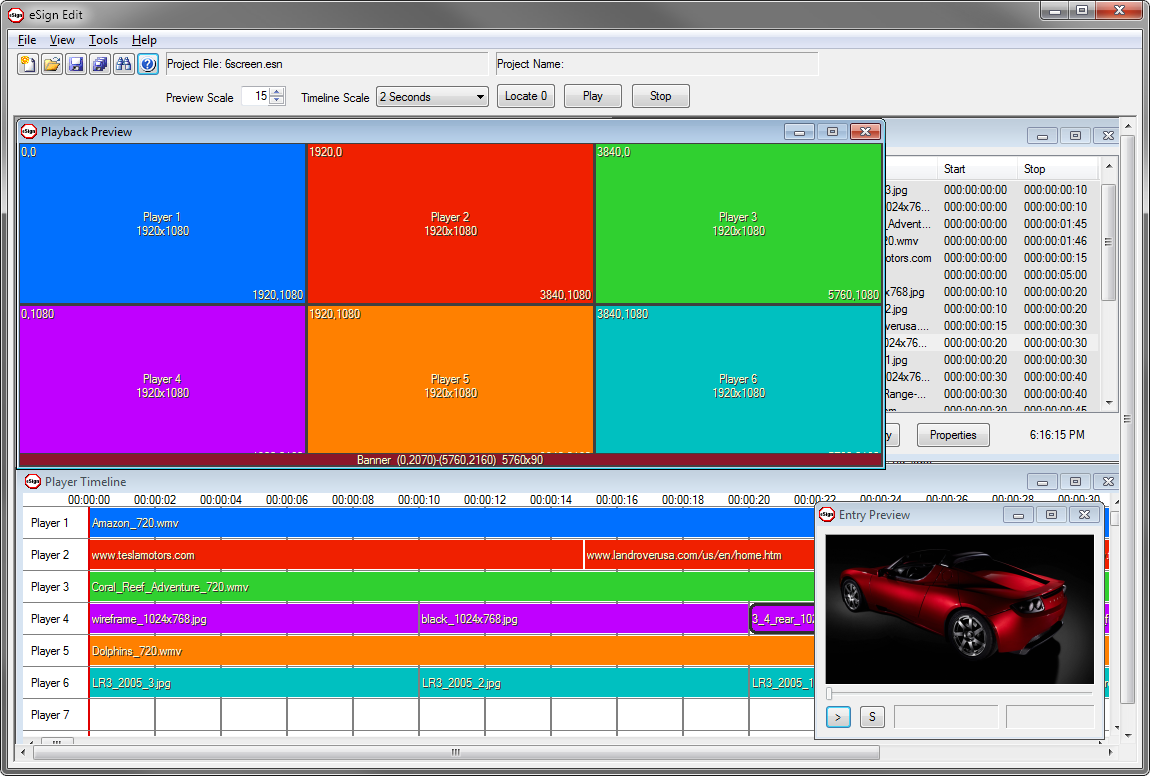Click the New Project toolbar icon

pos(28,65)
